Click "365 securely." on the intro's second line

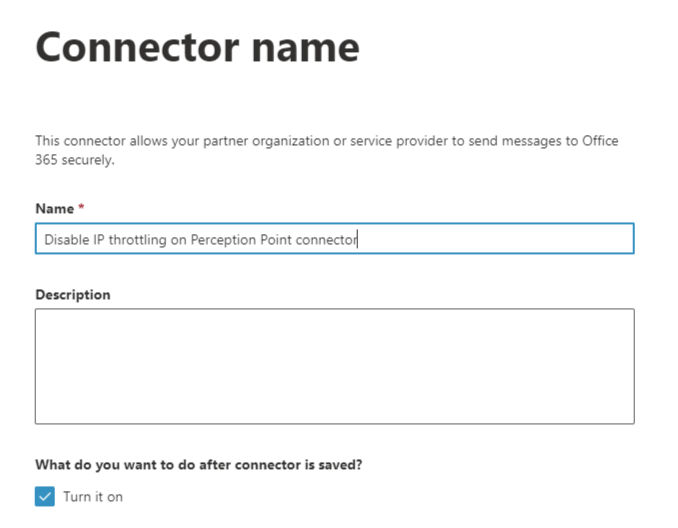tap(75, 160)
